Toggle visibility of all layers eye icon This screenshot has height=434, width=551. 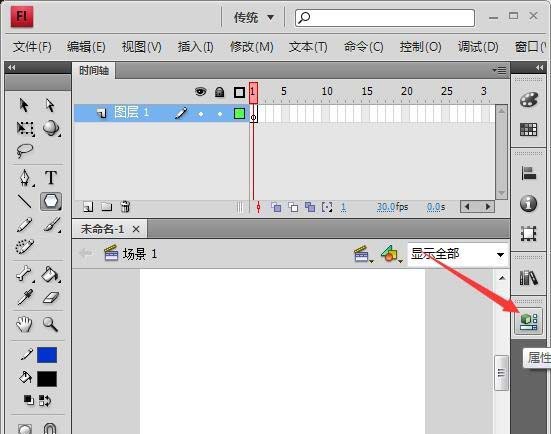point(200,92)
